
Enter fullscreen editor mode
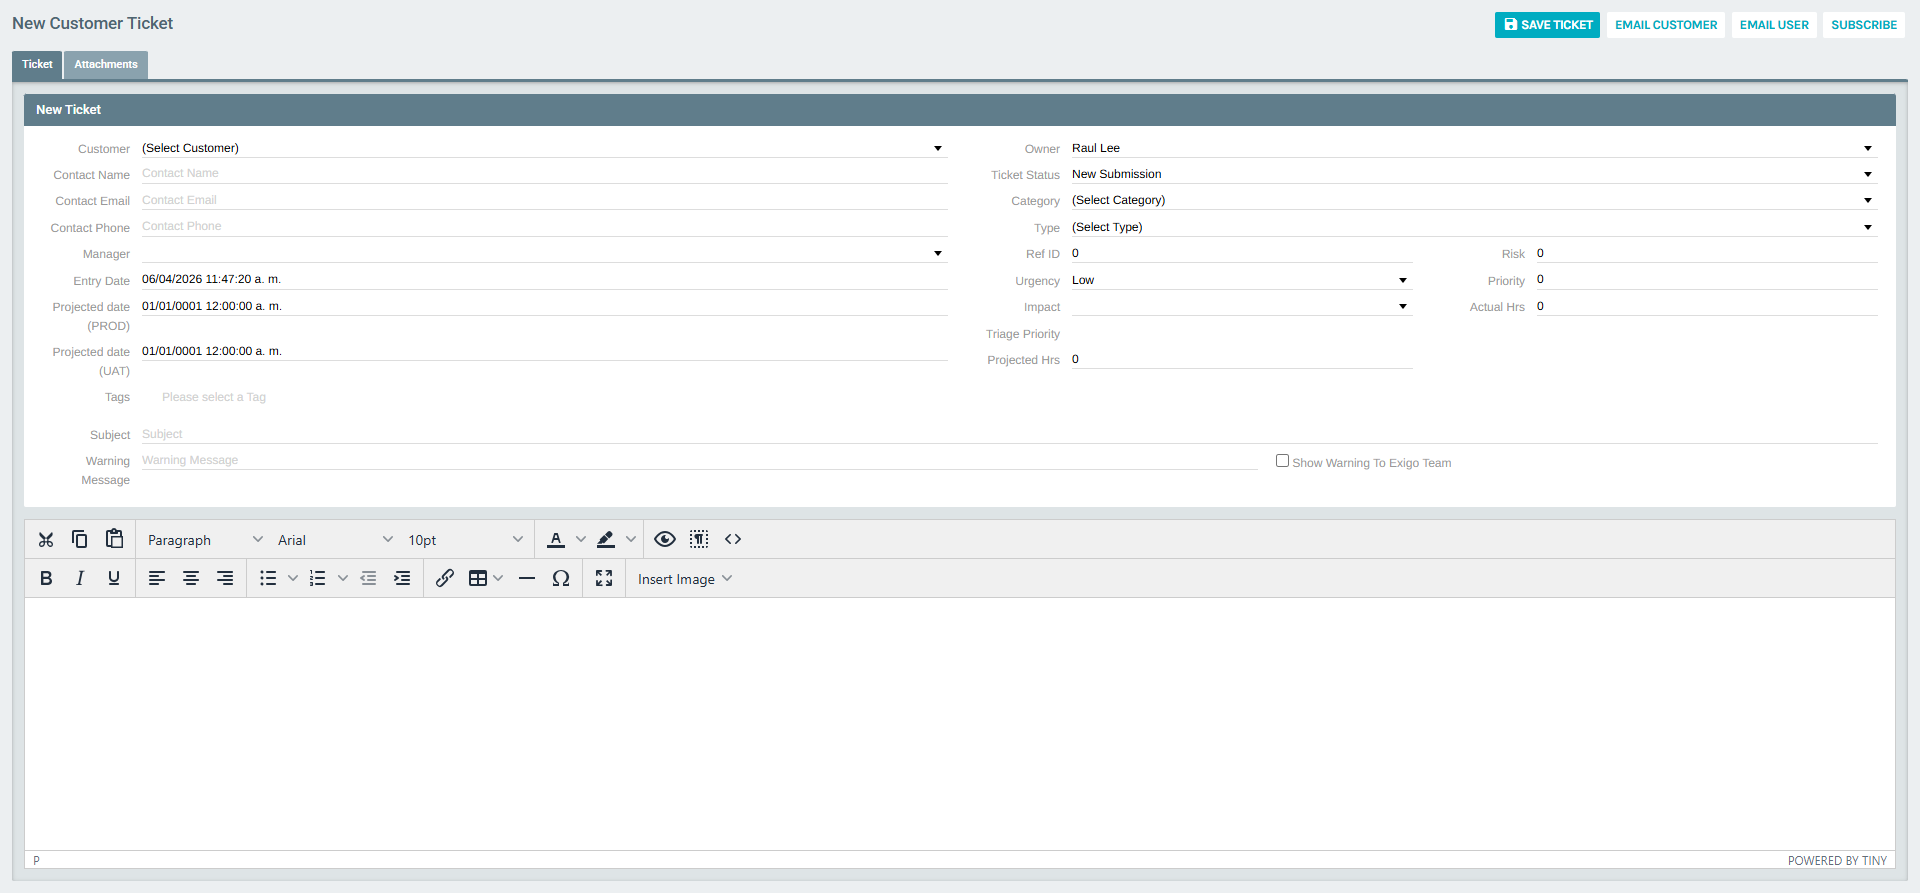(x=604, y=579)
